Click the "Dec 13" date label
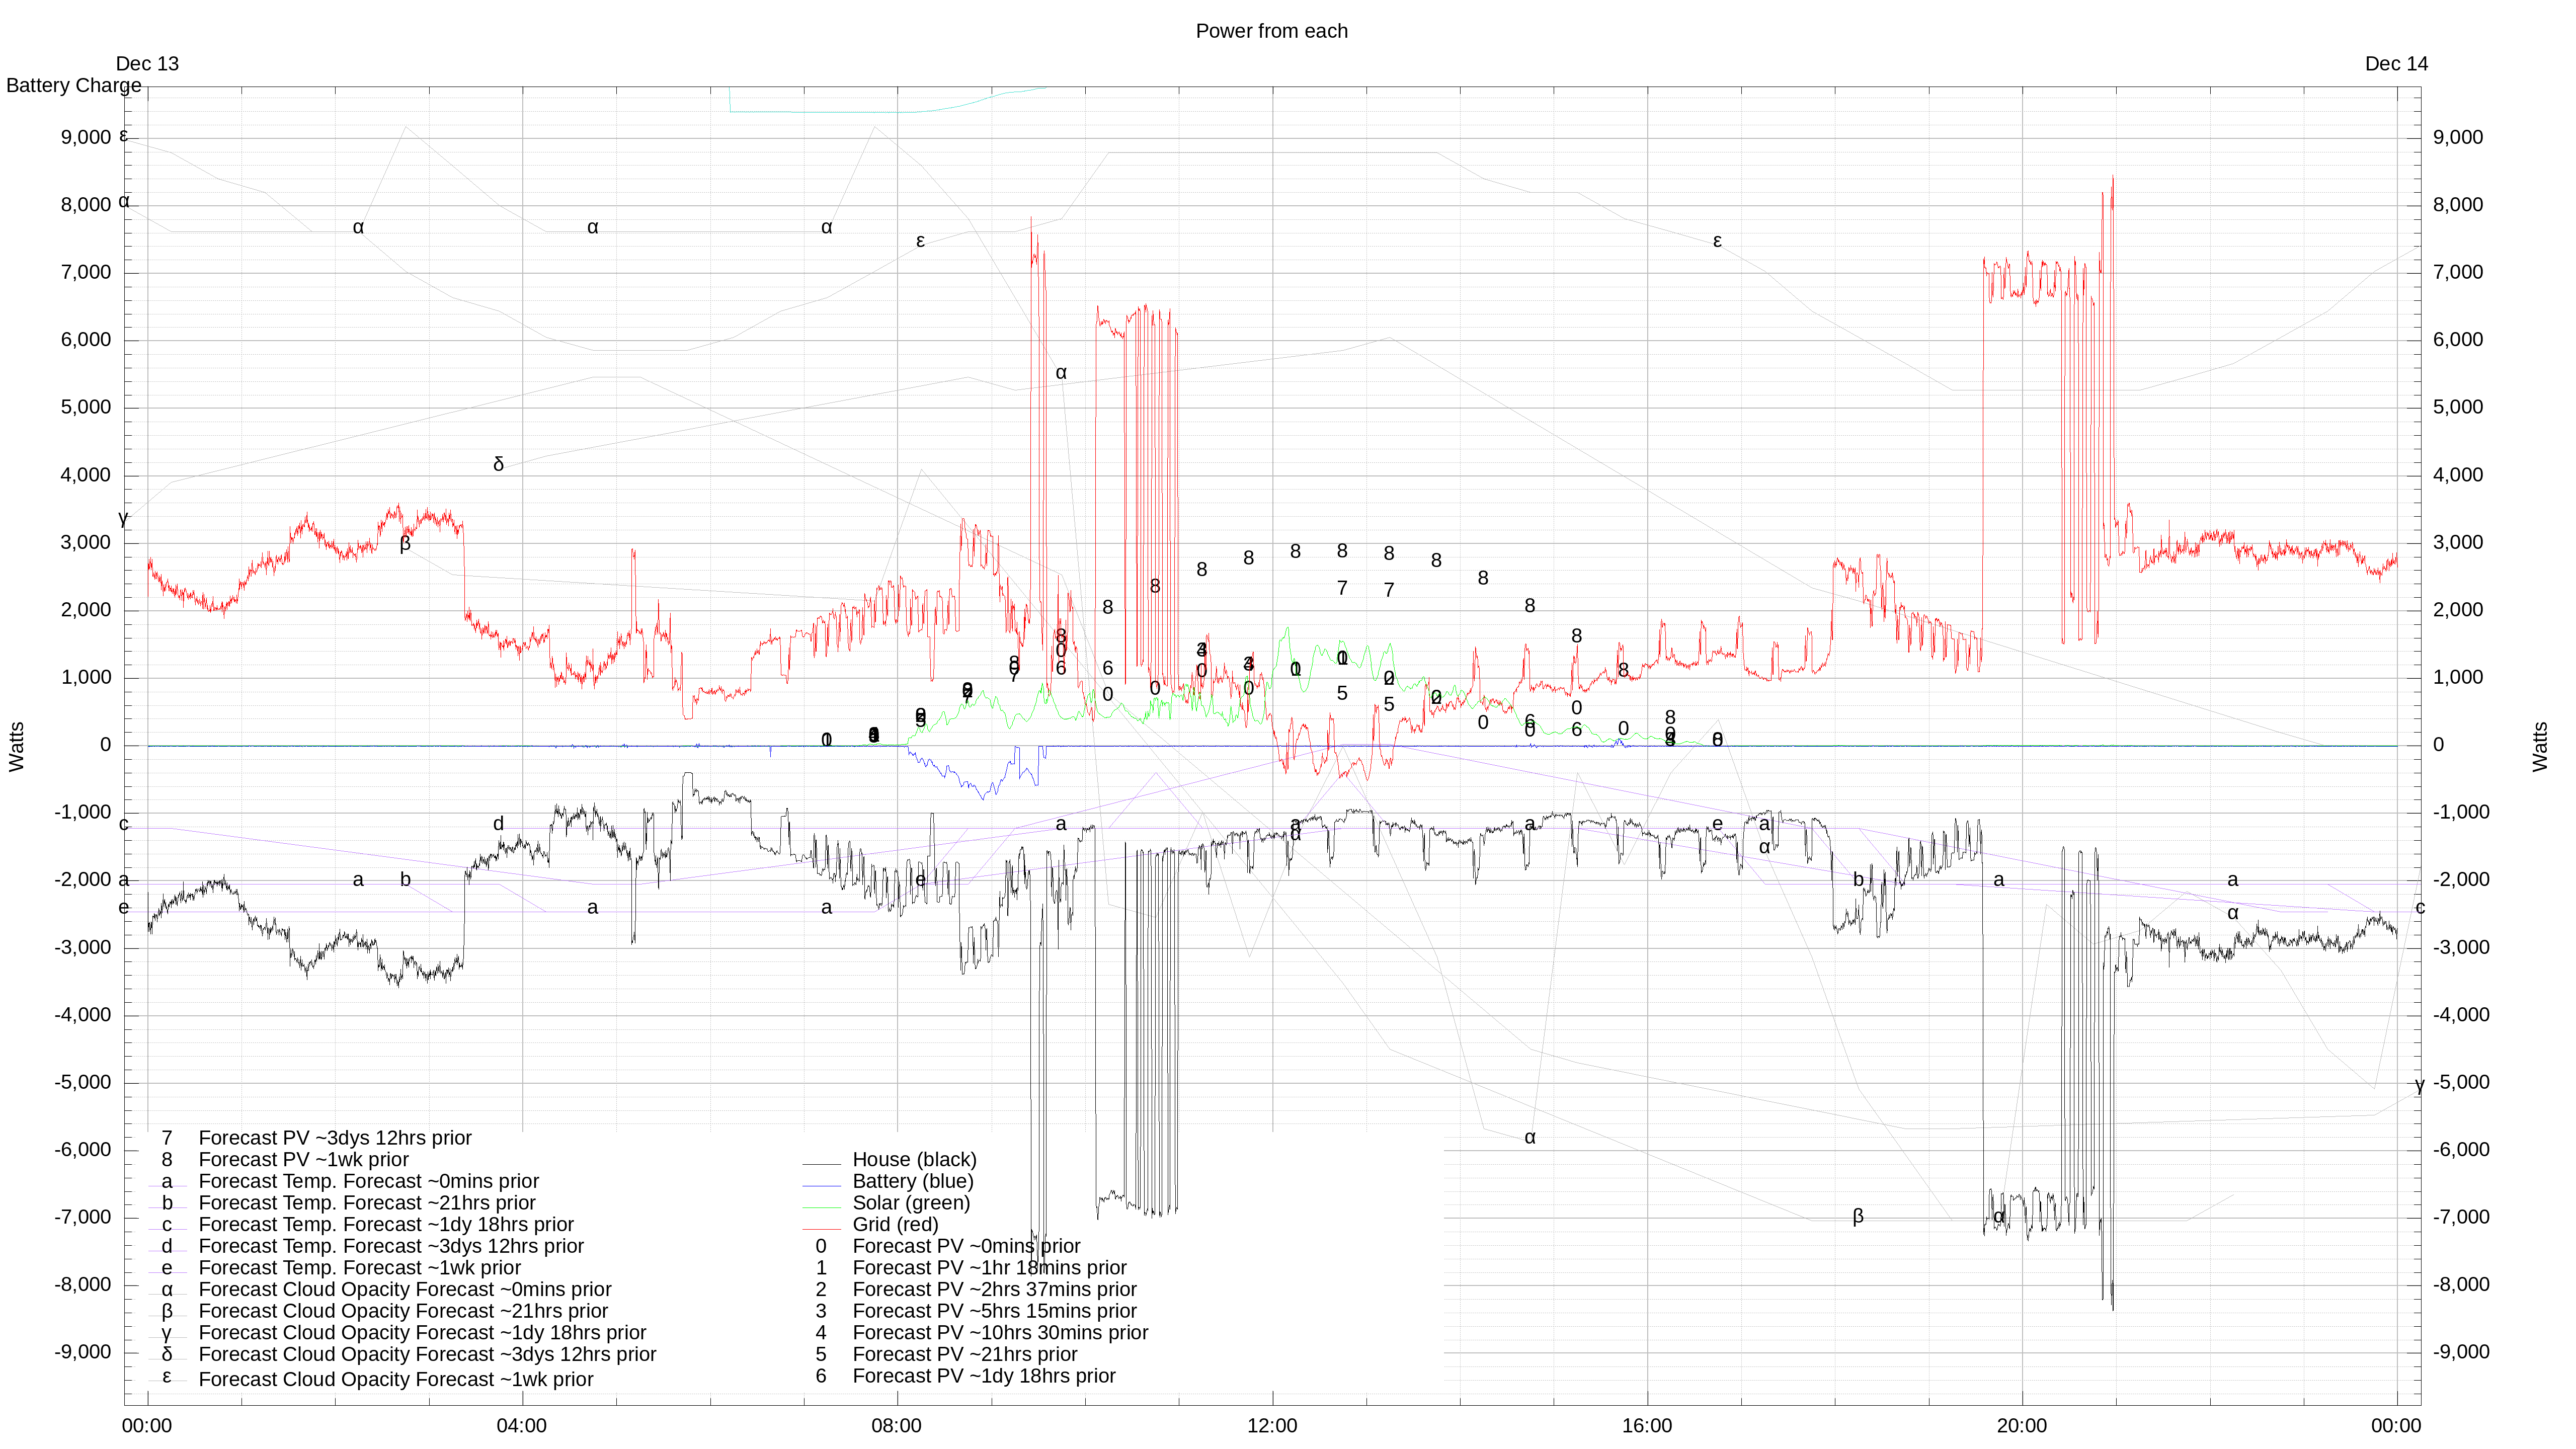This screenshot has width=2576, height=1449. pyautogui.click(x=147, y=64)
